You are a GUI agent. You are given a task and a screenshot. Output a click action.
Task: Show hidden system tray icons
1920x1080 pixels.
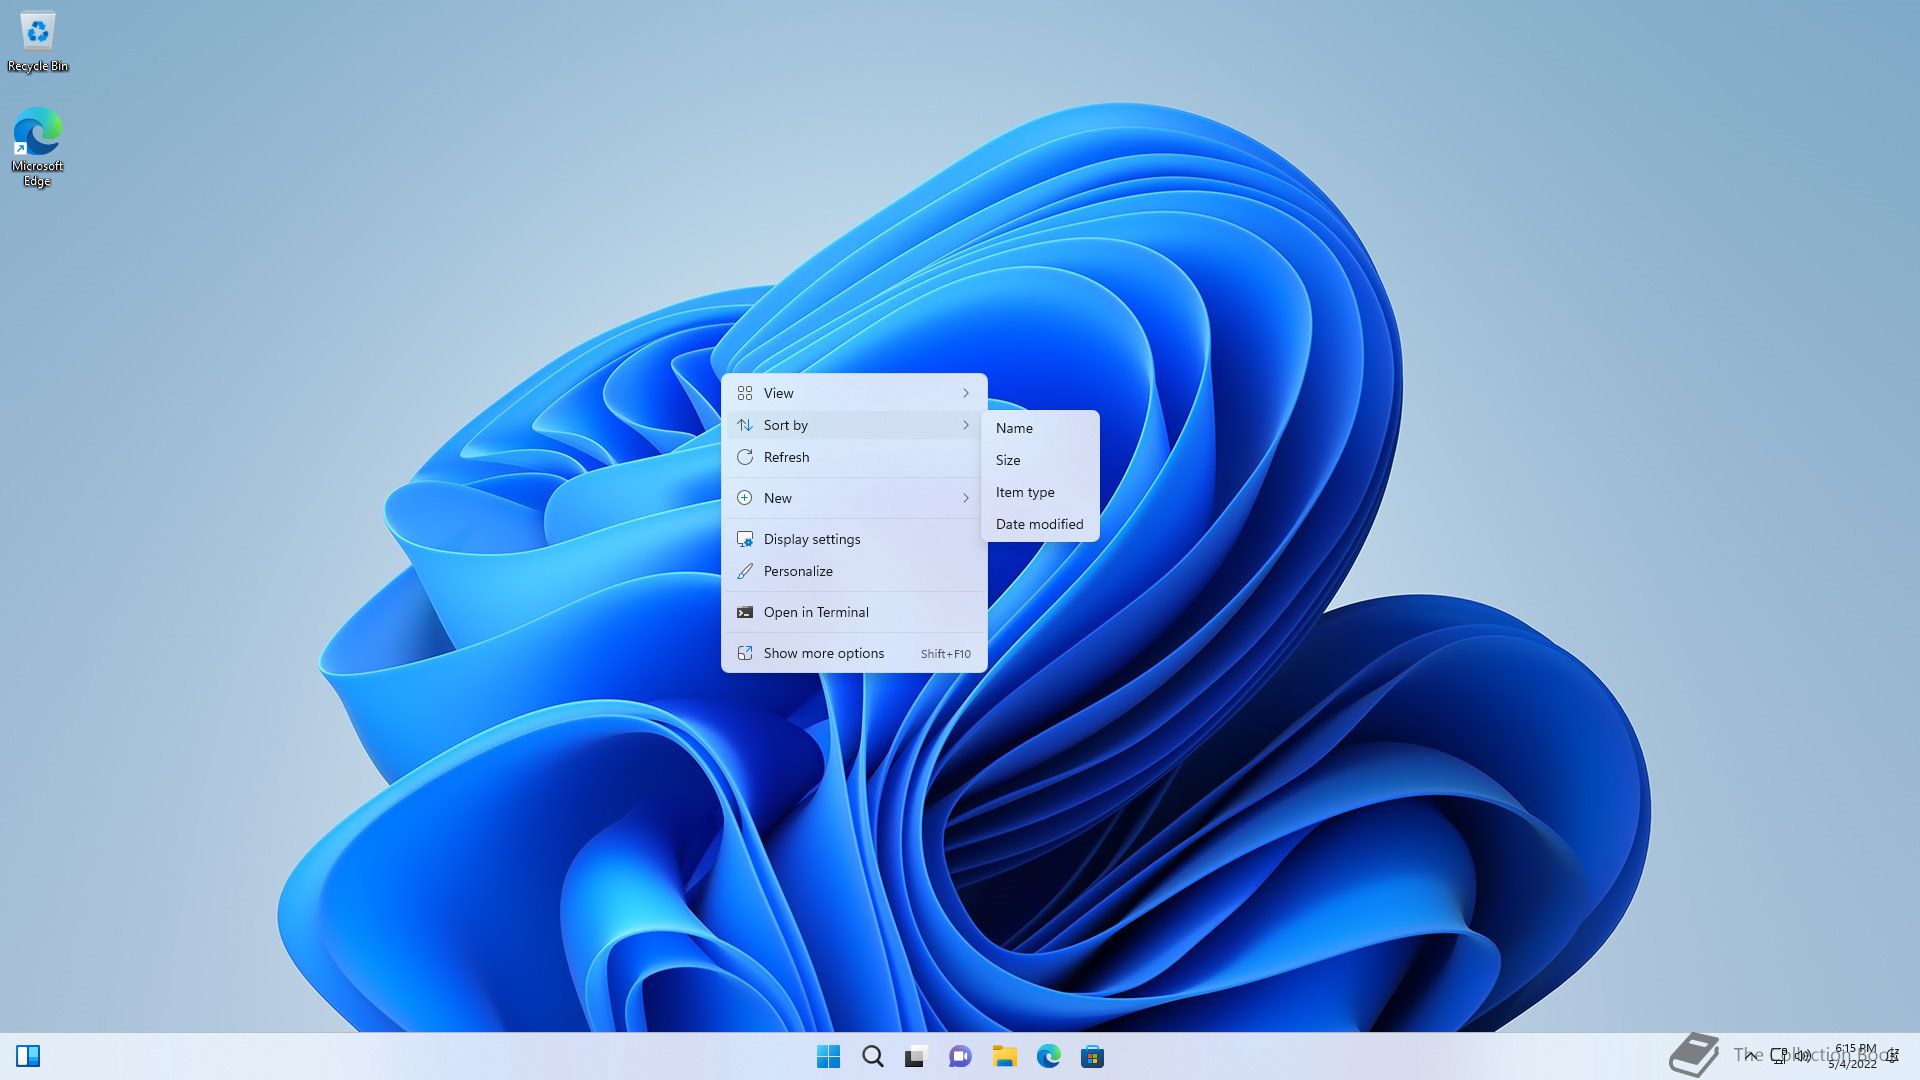coord(1750,1056)
